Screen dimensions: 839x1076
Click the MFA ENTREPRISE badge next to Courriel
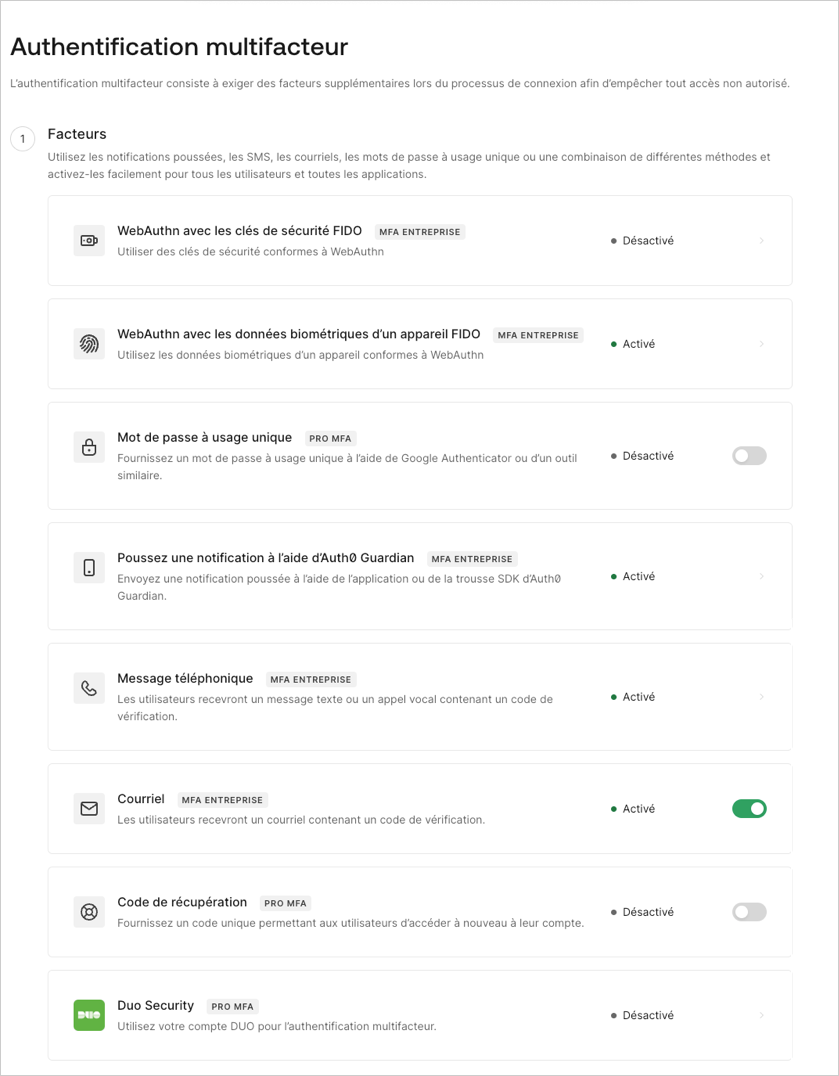220,799
